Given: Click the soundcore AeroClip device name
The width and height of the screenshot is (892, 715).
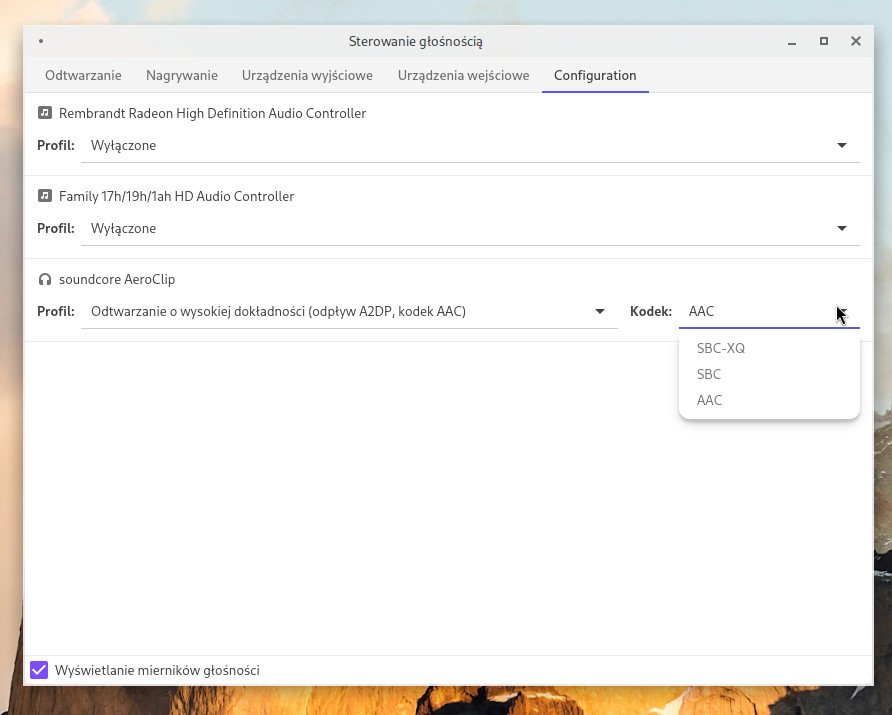Looking at the screenshot, I should (x=117, y=279).
